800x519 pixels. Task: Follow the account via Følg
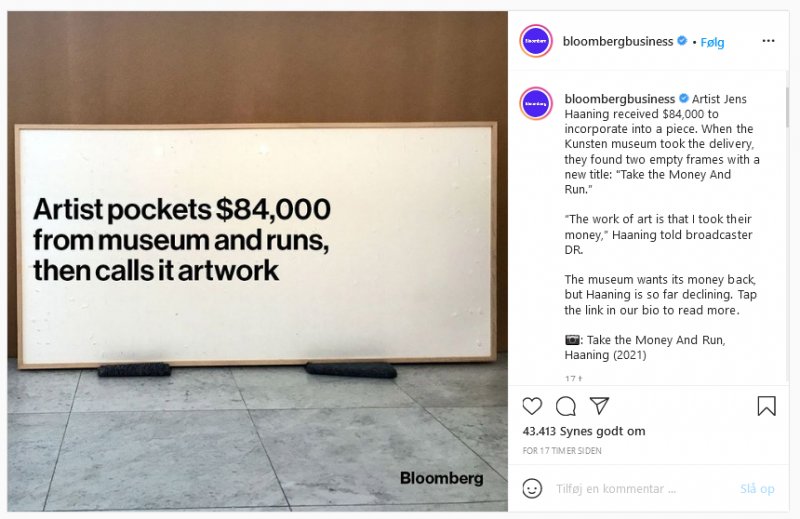pos(712,42)
